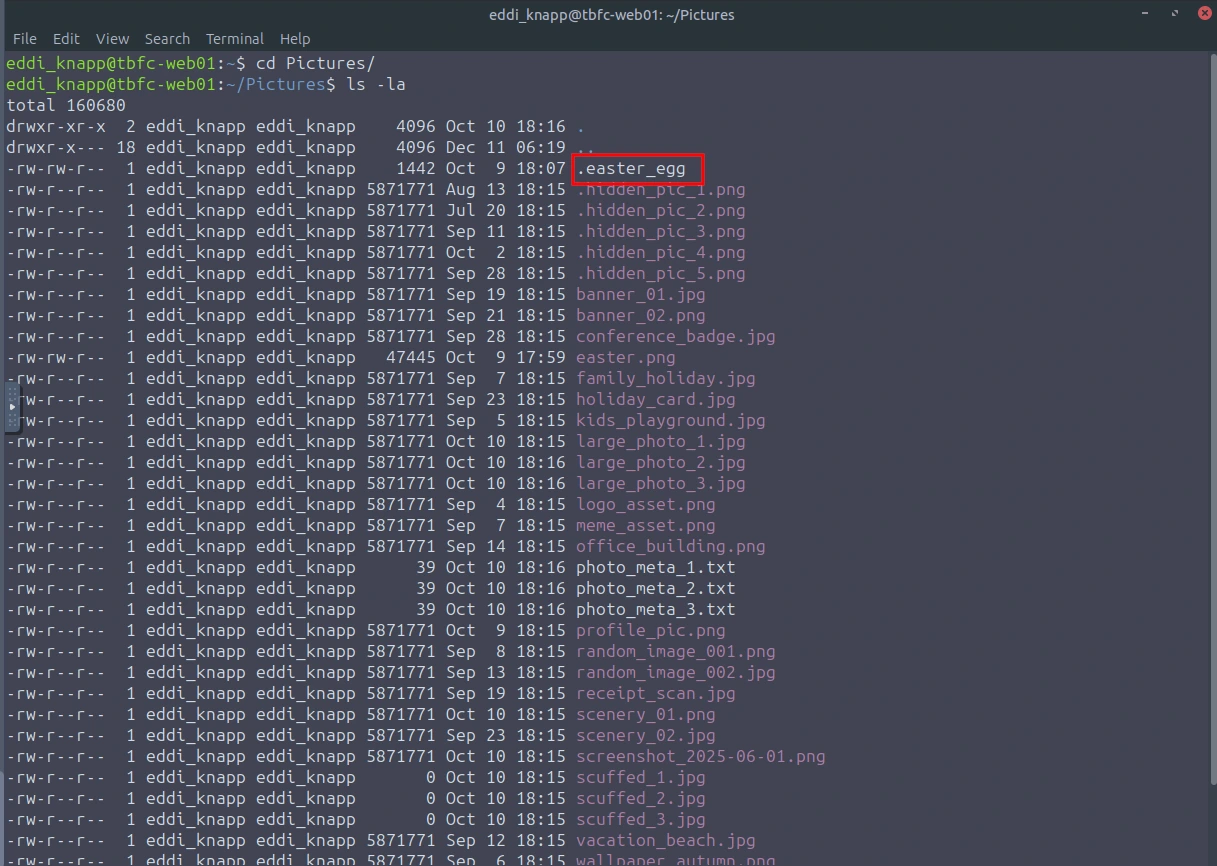
Task: Open the Edit menu
Action: pyautogui.click(x=66, y=39)
